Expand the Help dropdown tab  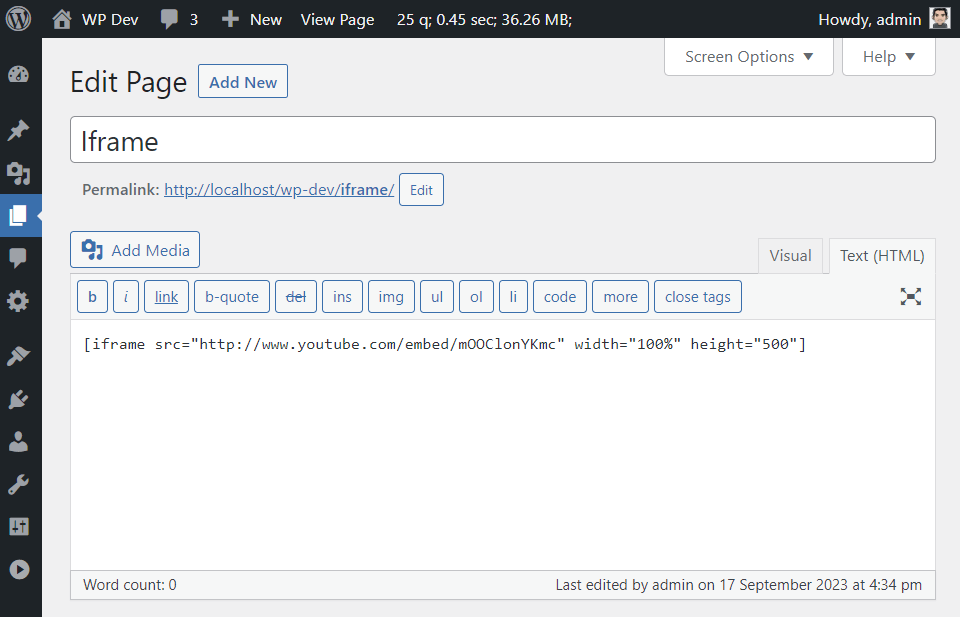coord(889,57)
